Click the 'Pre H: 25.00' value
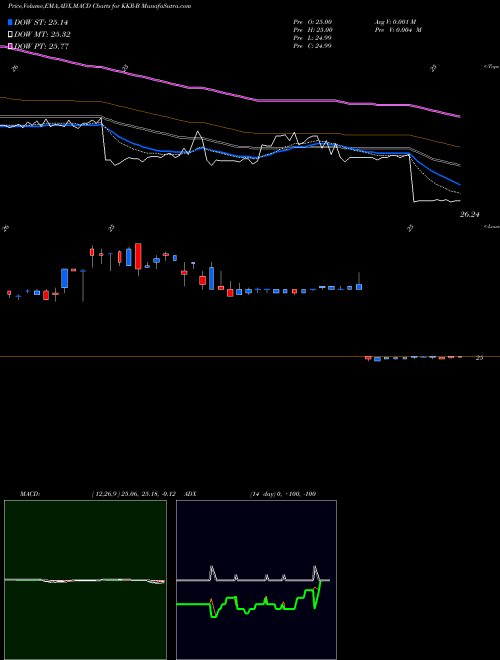 [313, 30]
